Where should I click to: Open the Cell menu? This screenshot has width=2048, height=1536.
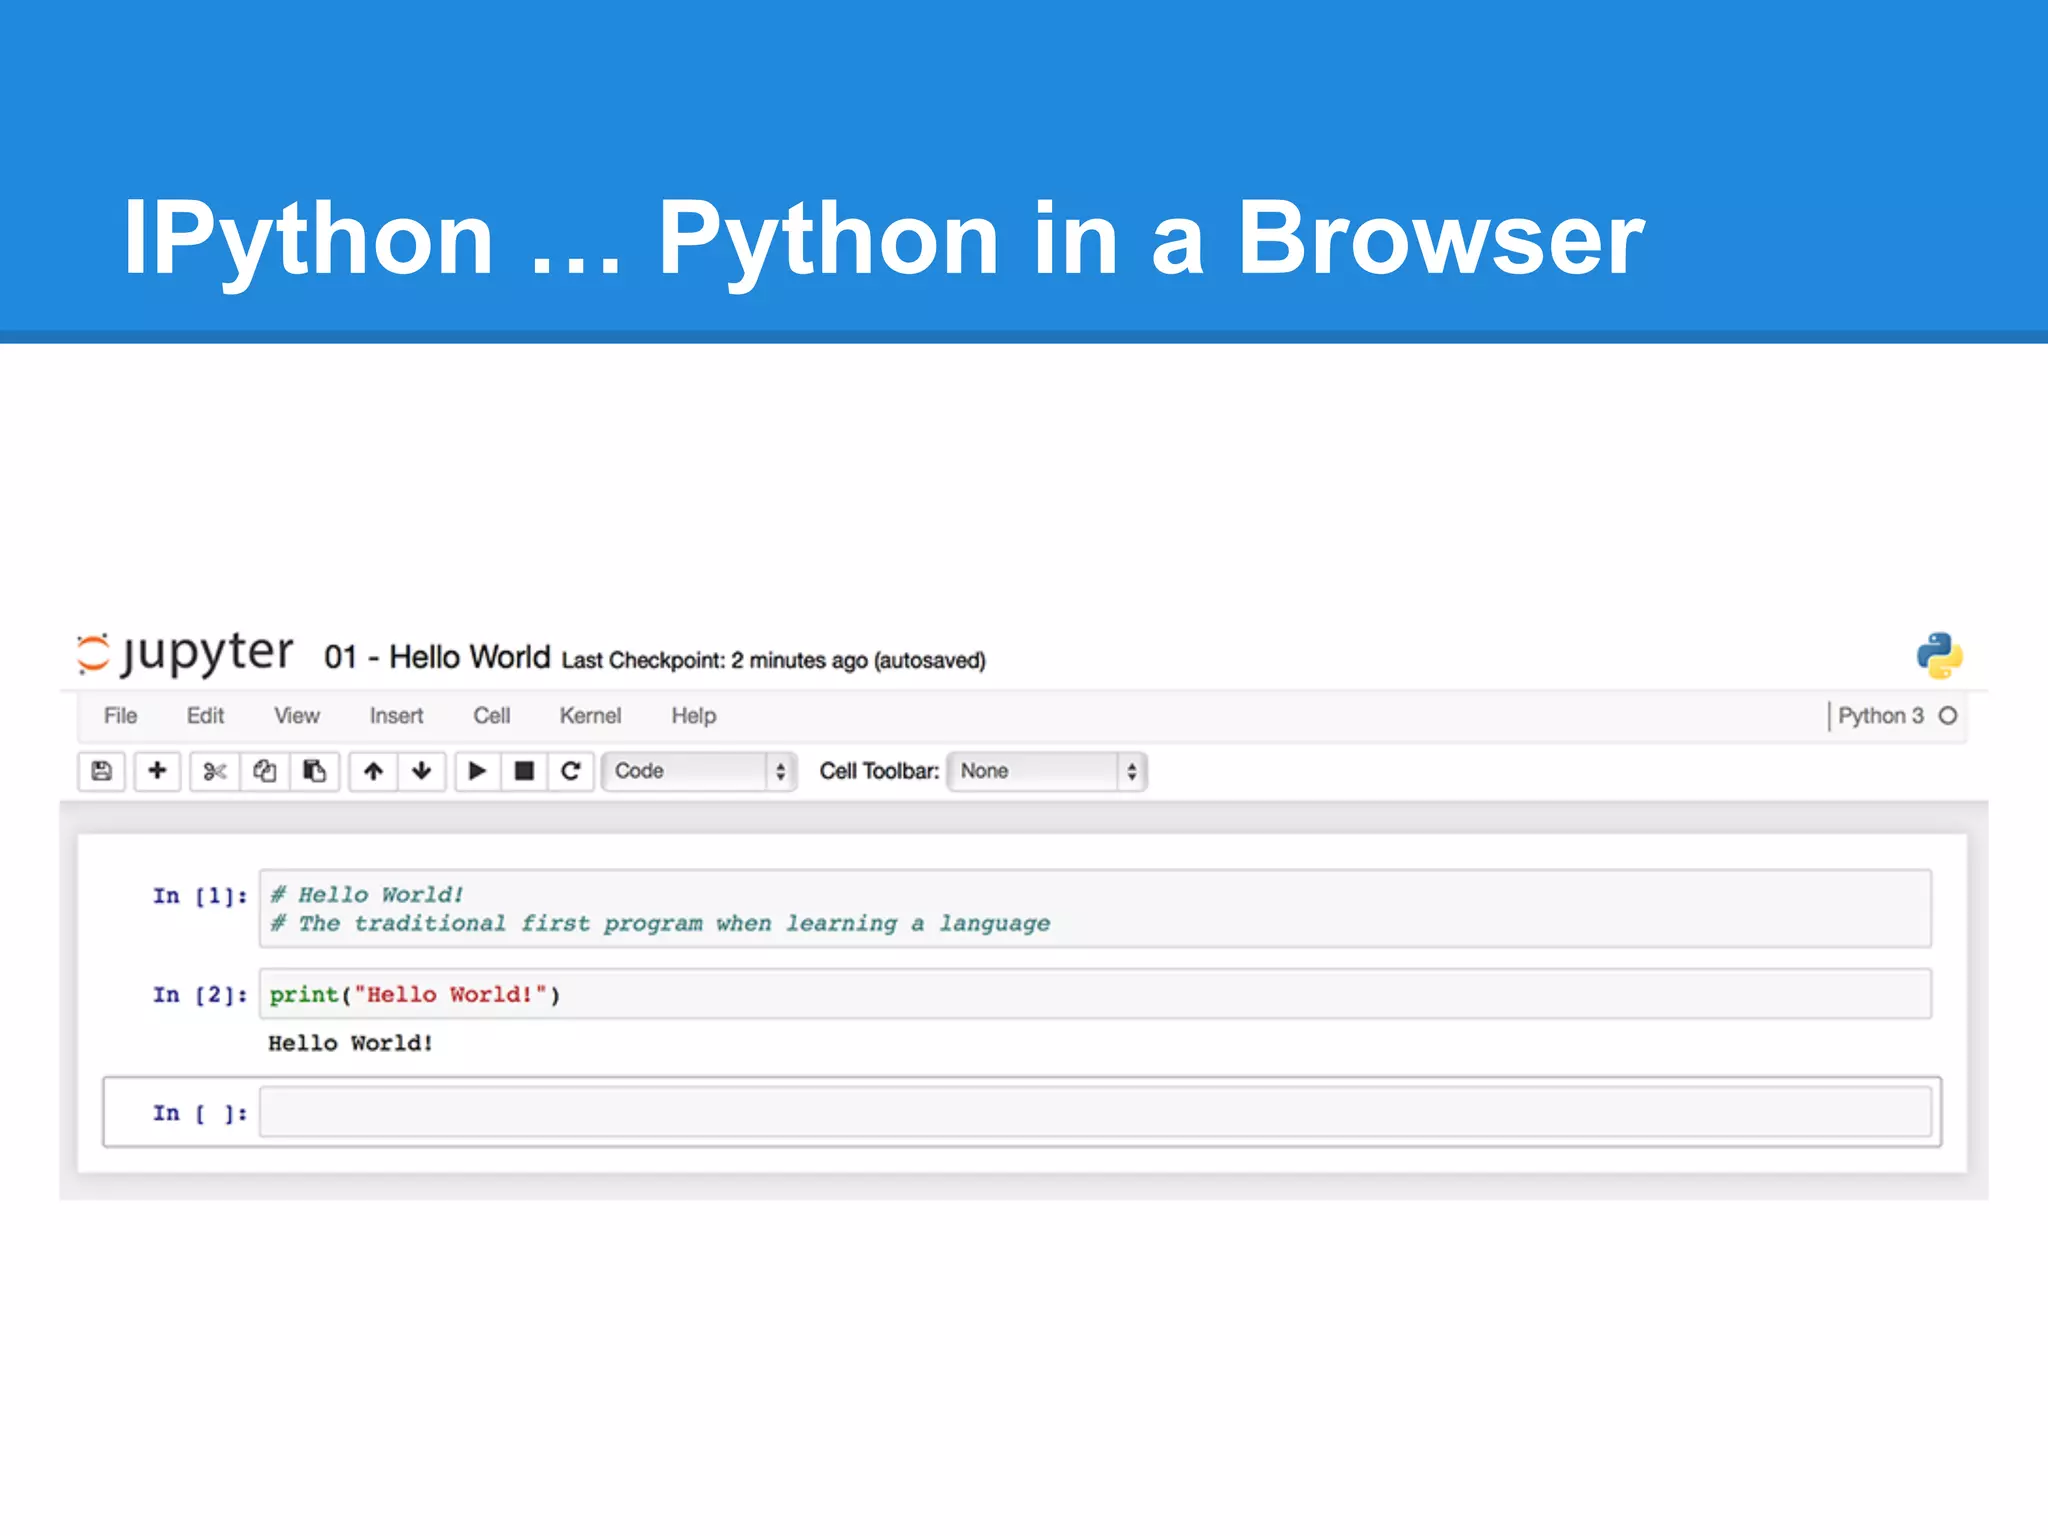pos(492,716)
